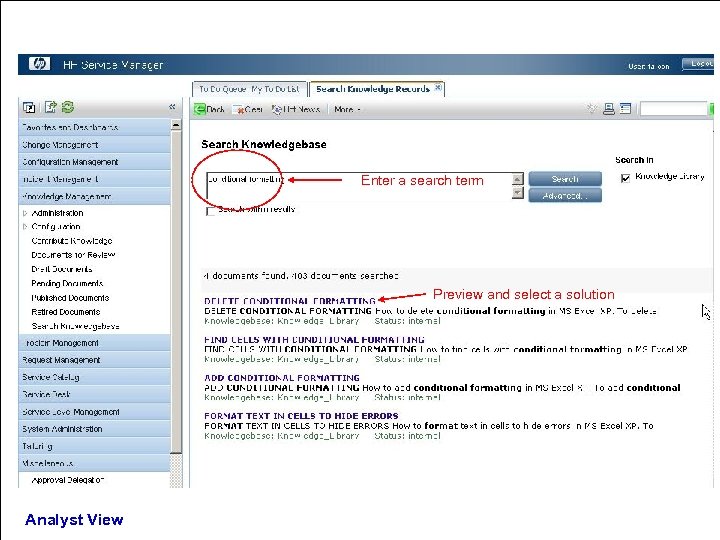Log out using the Logout button

pyautogui.click(x=699, y=64)
